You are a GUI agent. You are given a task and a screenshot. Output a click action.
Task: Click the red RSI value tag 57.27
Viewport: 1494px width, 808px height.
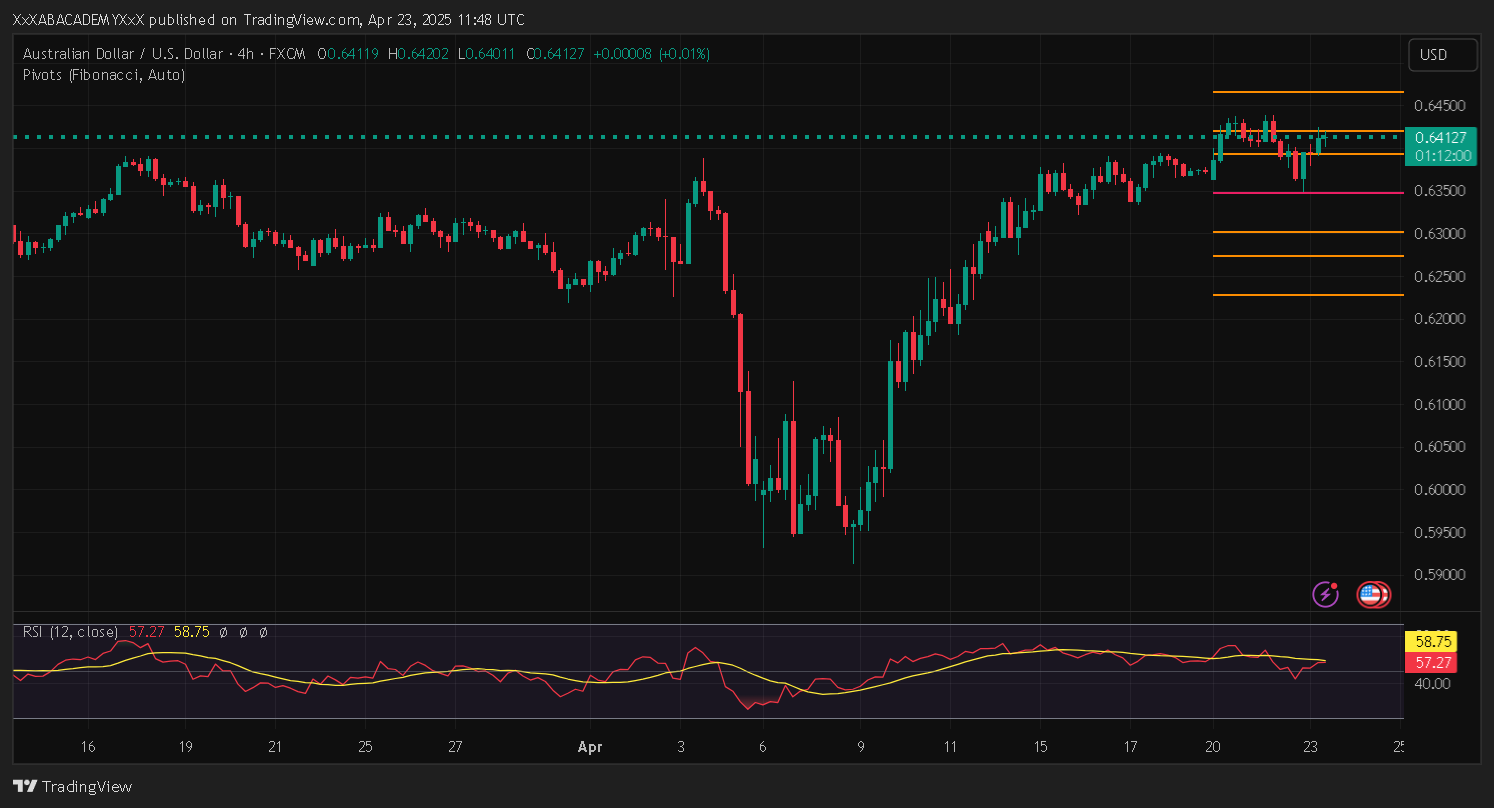[x=1430, y=662]
